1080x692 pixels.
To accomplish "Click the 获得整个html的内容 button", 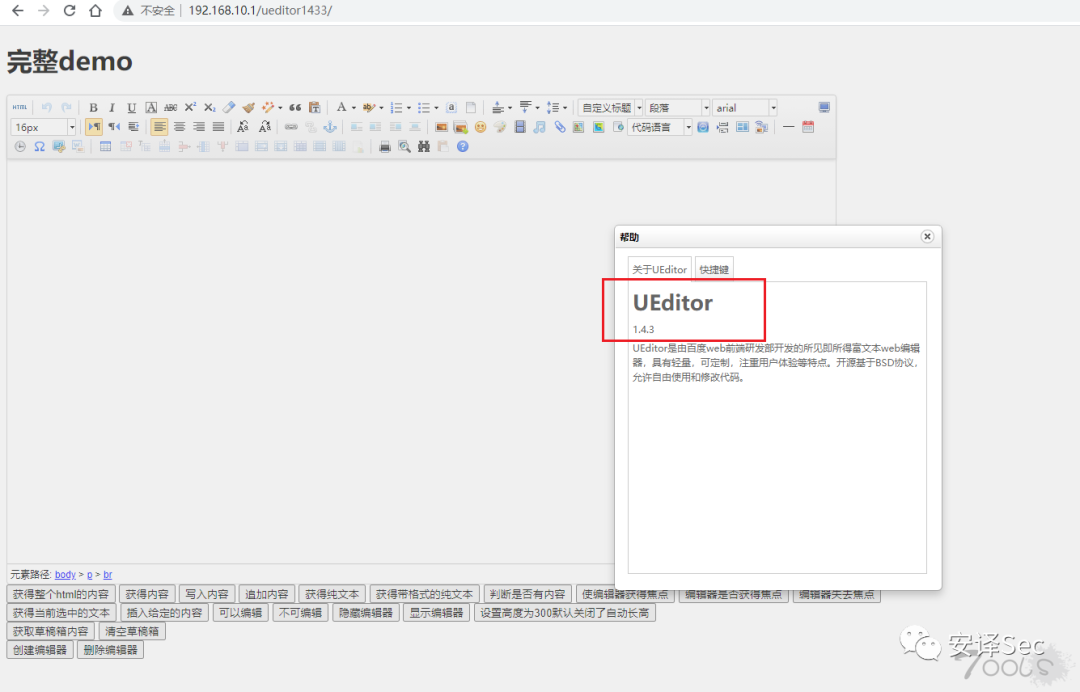I will coord(61,594).
